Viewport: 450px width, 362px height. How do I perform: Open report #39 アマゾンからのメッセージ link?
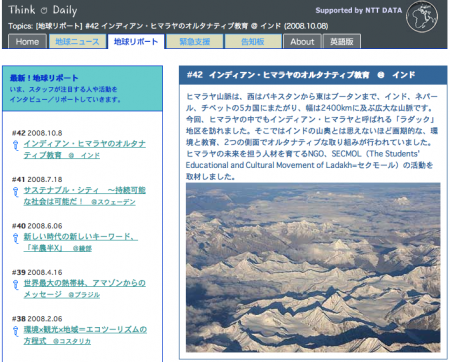[85, 289]
